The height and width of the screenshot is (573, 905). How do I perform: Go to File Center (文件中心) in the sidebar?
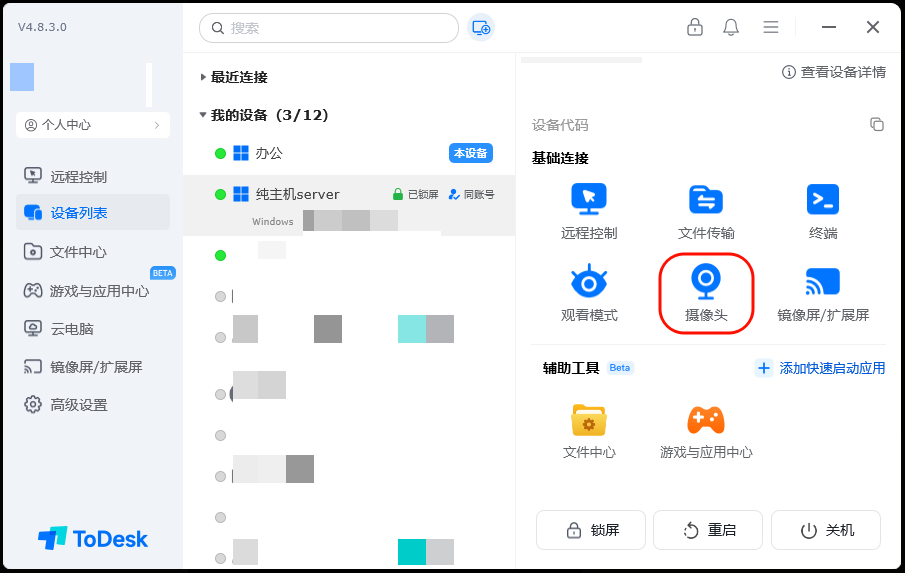click(x=93, y=252)
